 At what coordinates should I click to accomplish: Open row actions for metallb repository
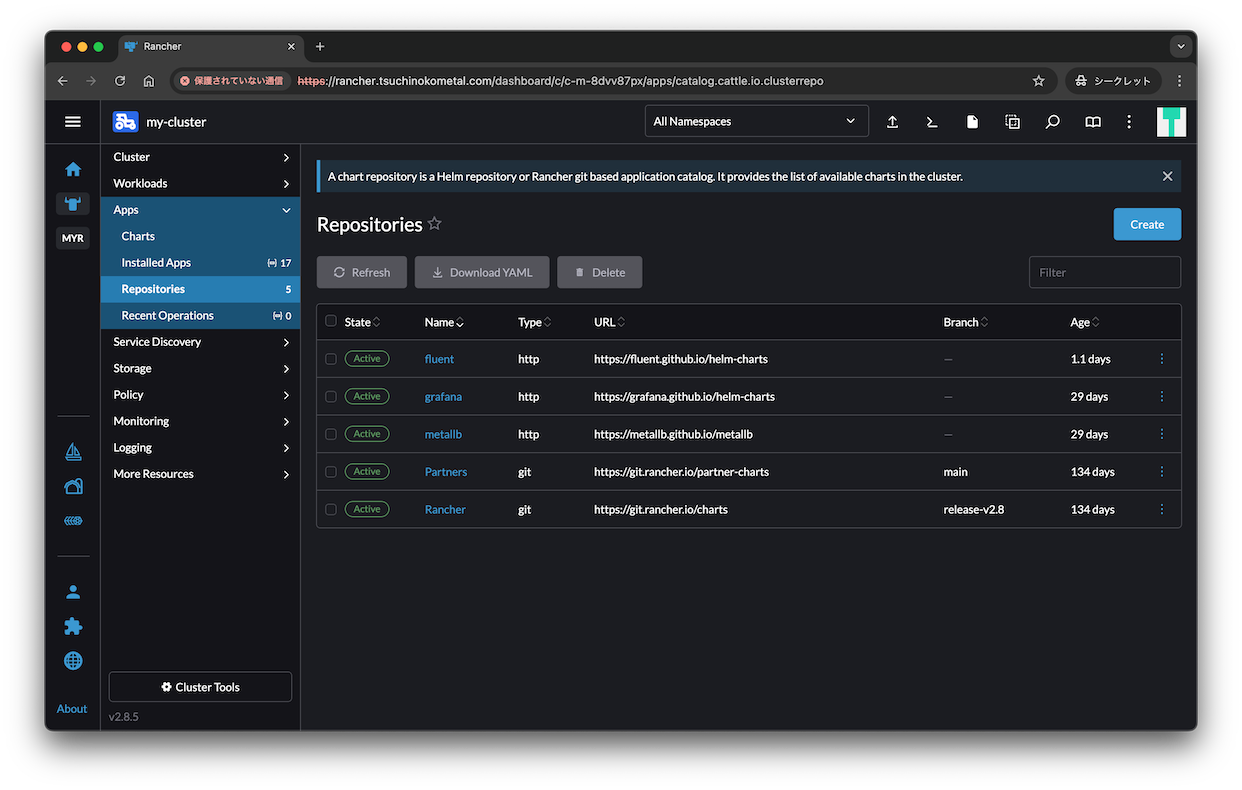(1161, 434)
